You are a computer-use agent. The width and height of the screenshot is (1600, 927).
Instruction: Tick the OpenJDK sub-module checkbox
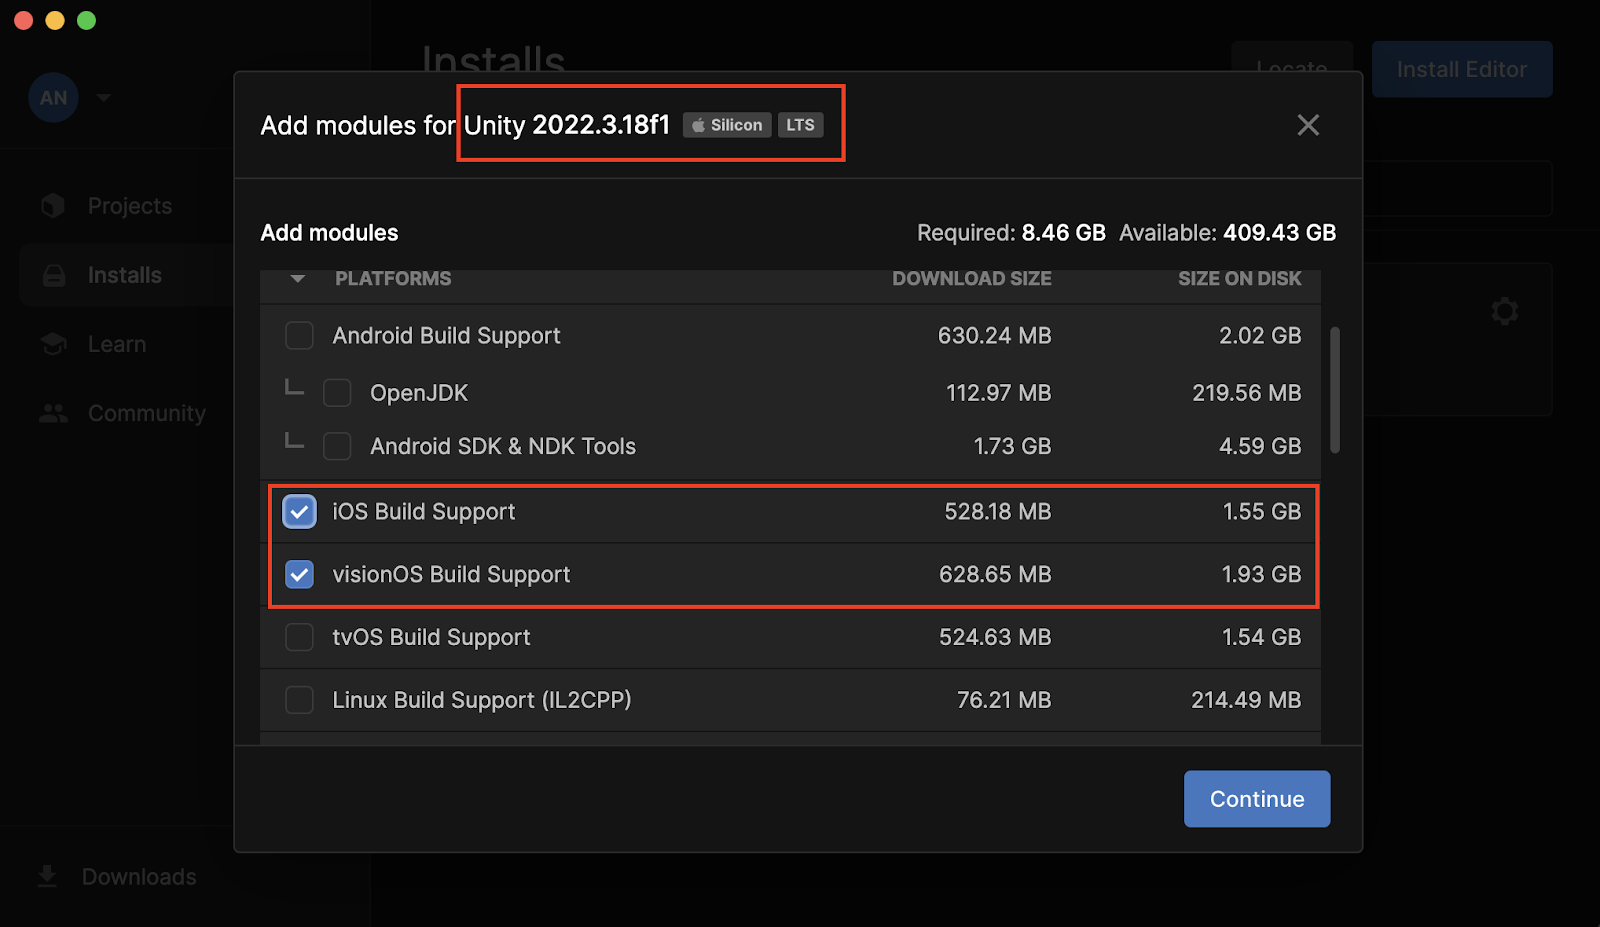pyautogui.click(x=337, y=393)
